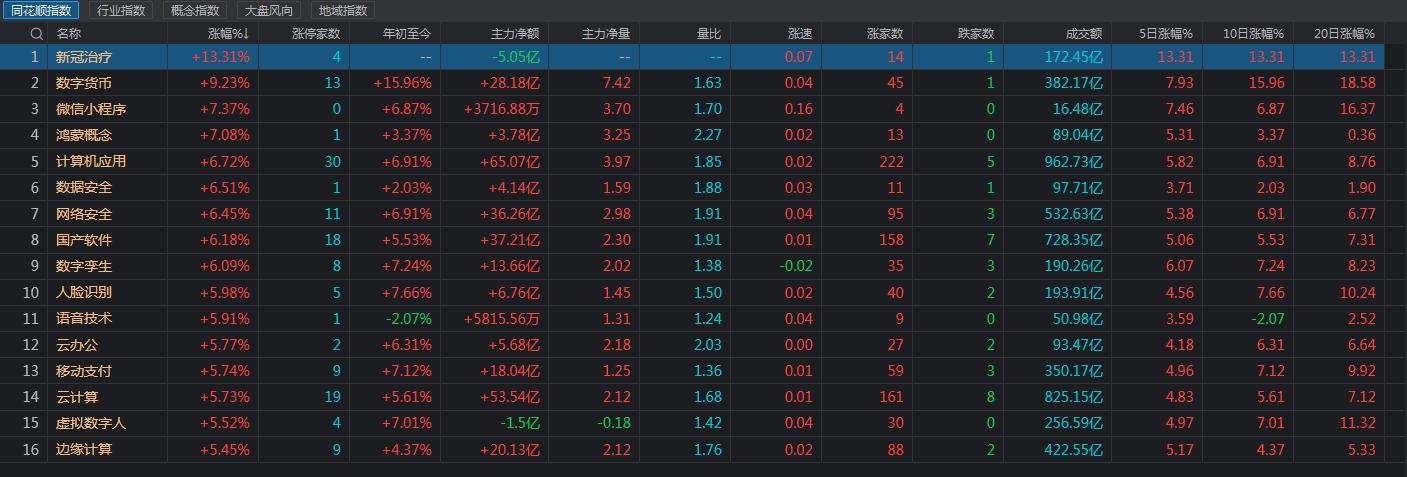Screen dimensions: 1407x477
Task: Click the 11.32 twenty-day gain value
Action: click(1358, 423)
